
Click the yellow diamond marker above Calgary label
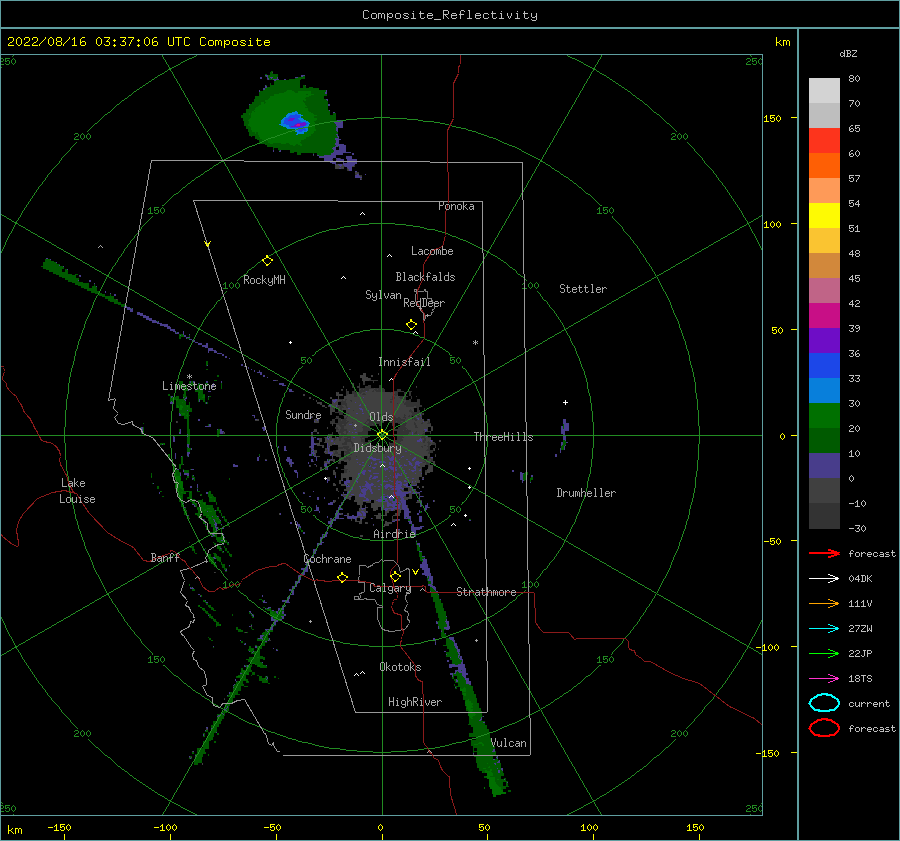pos(395,576)
